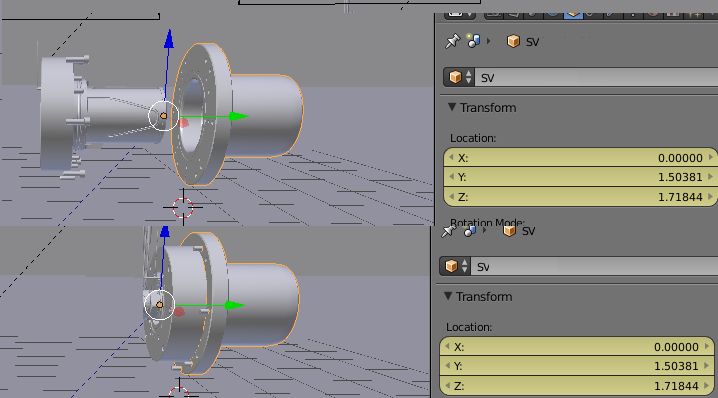This screenshot has height=398, width=718.
Task: Click the upper 'Transform' panel title
Action: tap(488, 108)
